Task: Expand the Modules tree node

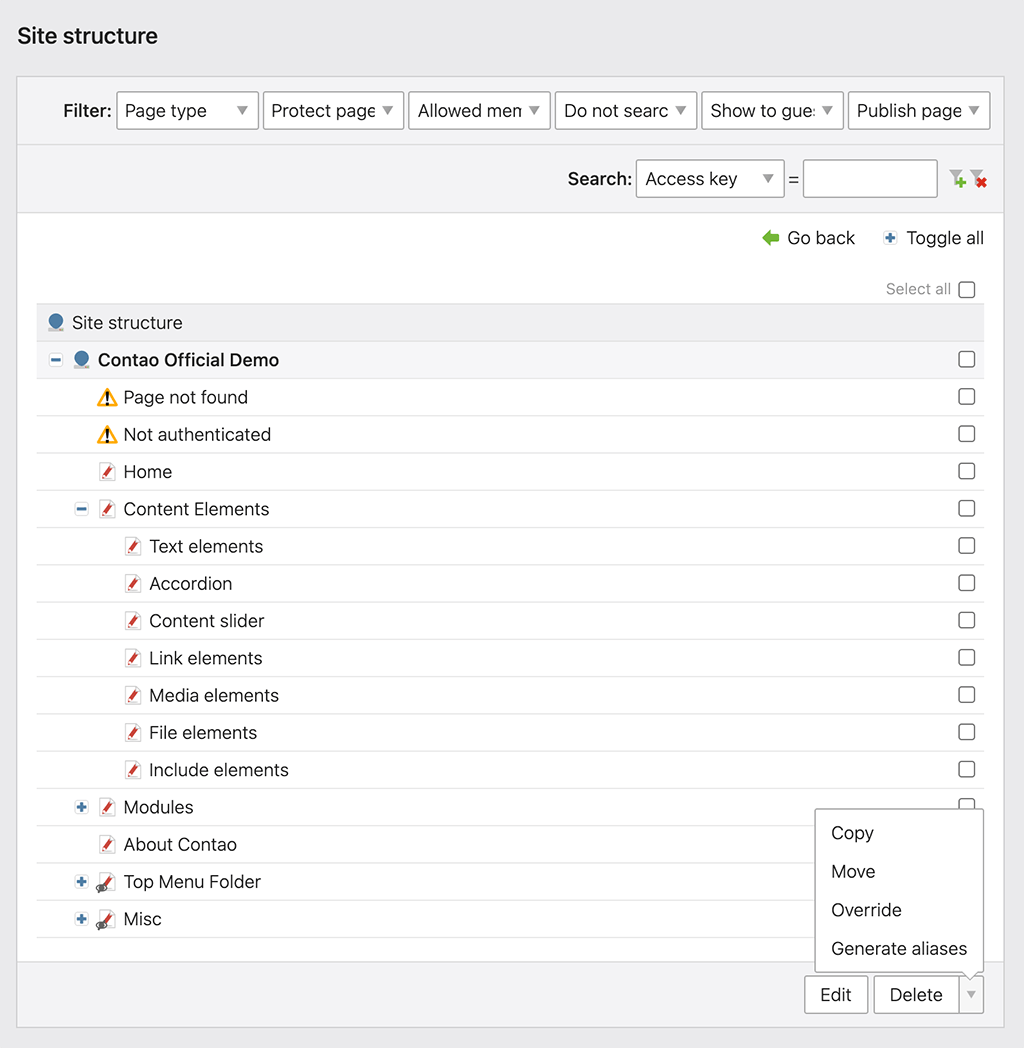Action: [82, 807]
